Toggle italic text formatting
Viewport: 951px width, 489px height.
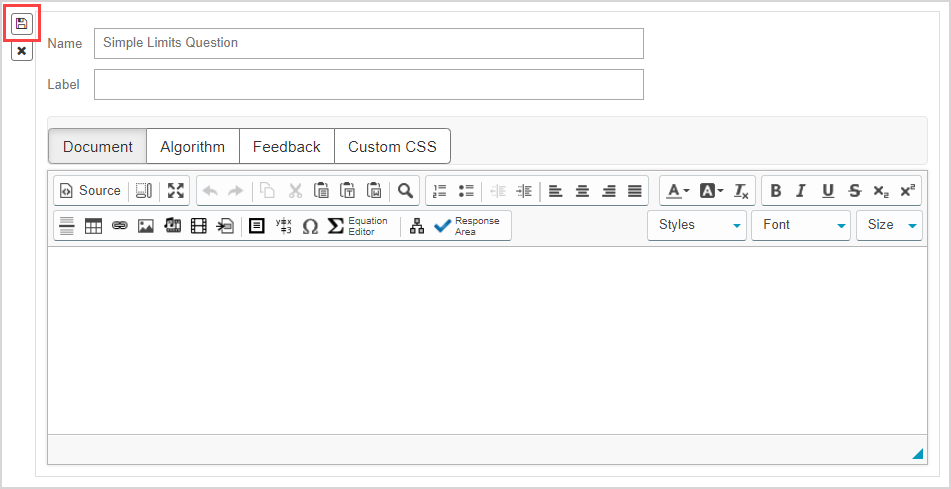[x=801, y=191]
